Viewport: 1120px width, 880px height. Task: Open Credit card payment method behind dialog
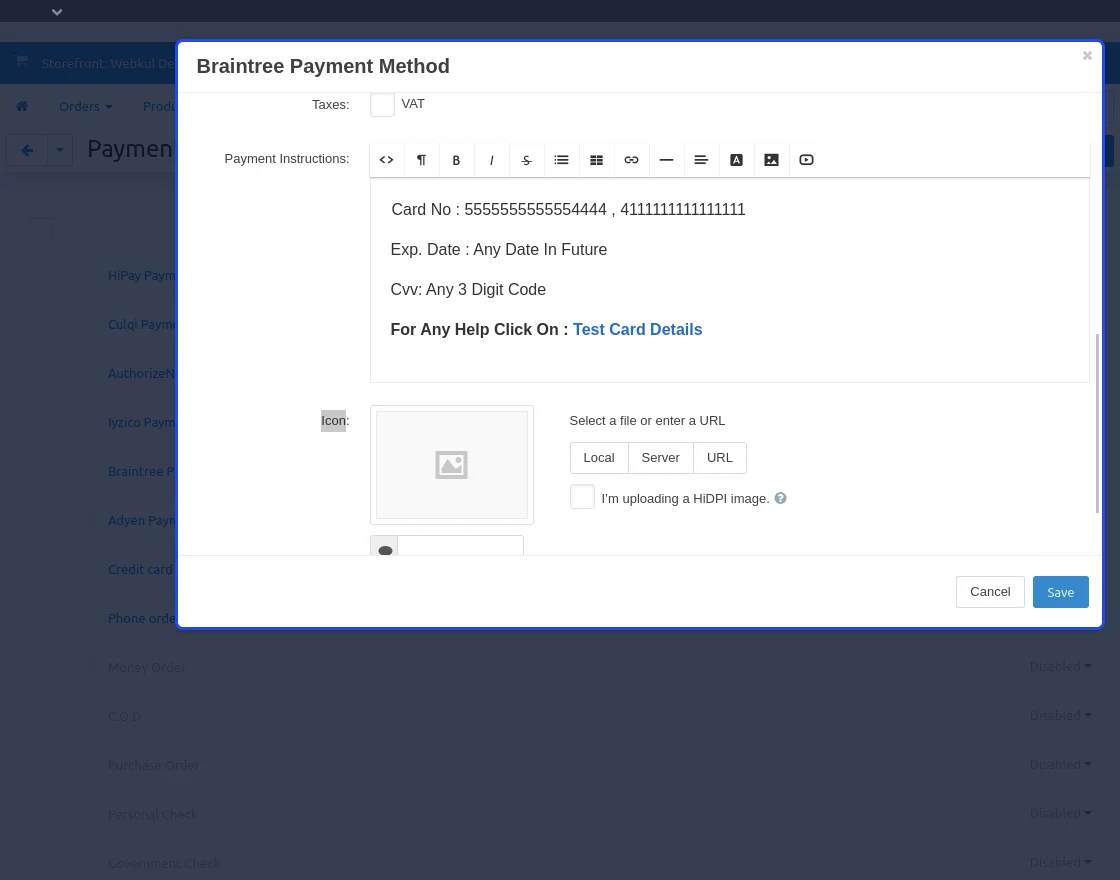coord(141,570)
